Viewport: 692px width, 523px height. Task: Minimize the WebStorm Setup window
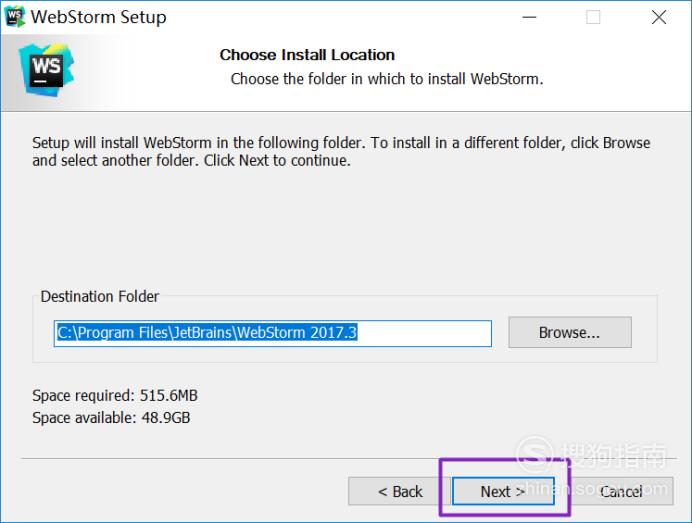pyautogui.click(x=529, y=17)
